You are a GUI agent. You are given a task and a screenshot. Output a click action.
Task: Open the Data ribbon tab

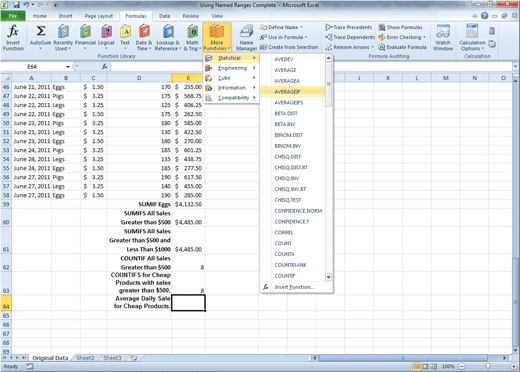pyautogui.click(x=164, y=16)
